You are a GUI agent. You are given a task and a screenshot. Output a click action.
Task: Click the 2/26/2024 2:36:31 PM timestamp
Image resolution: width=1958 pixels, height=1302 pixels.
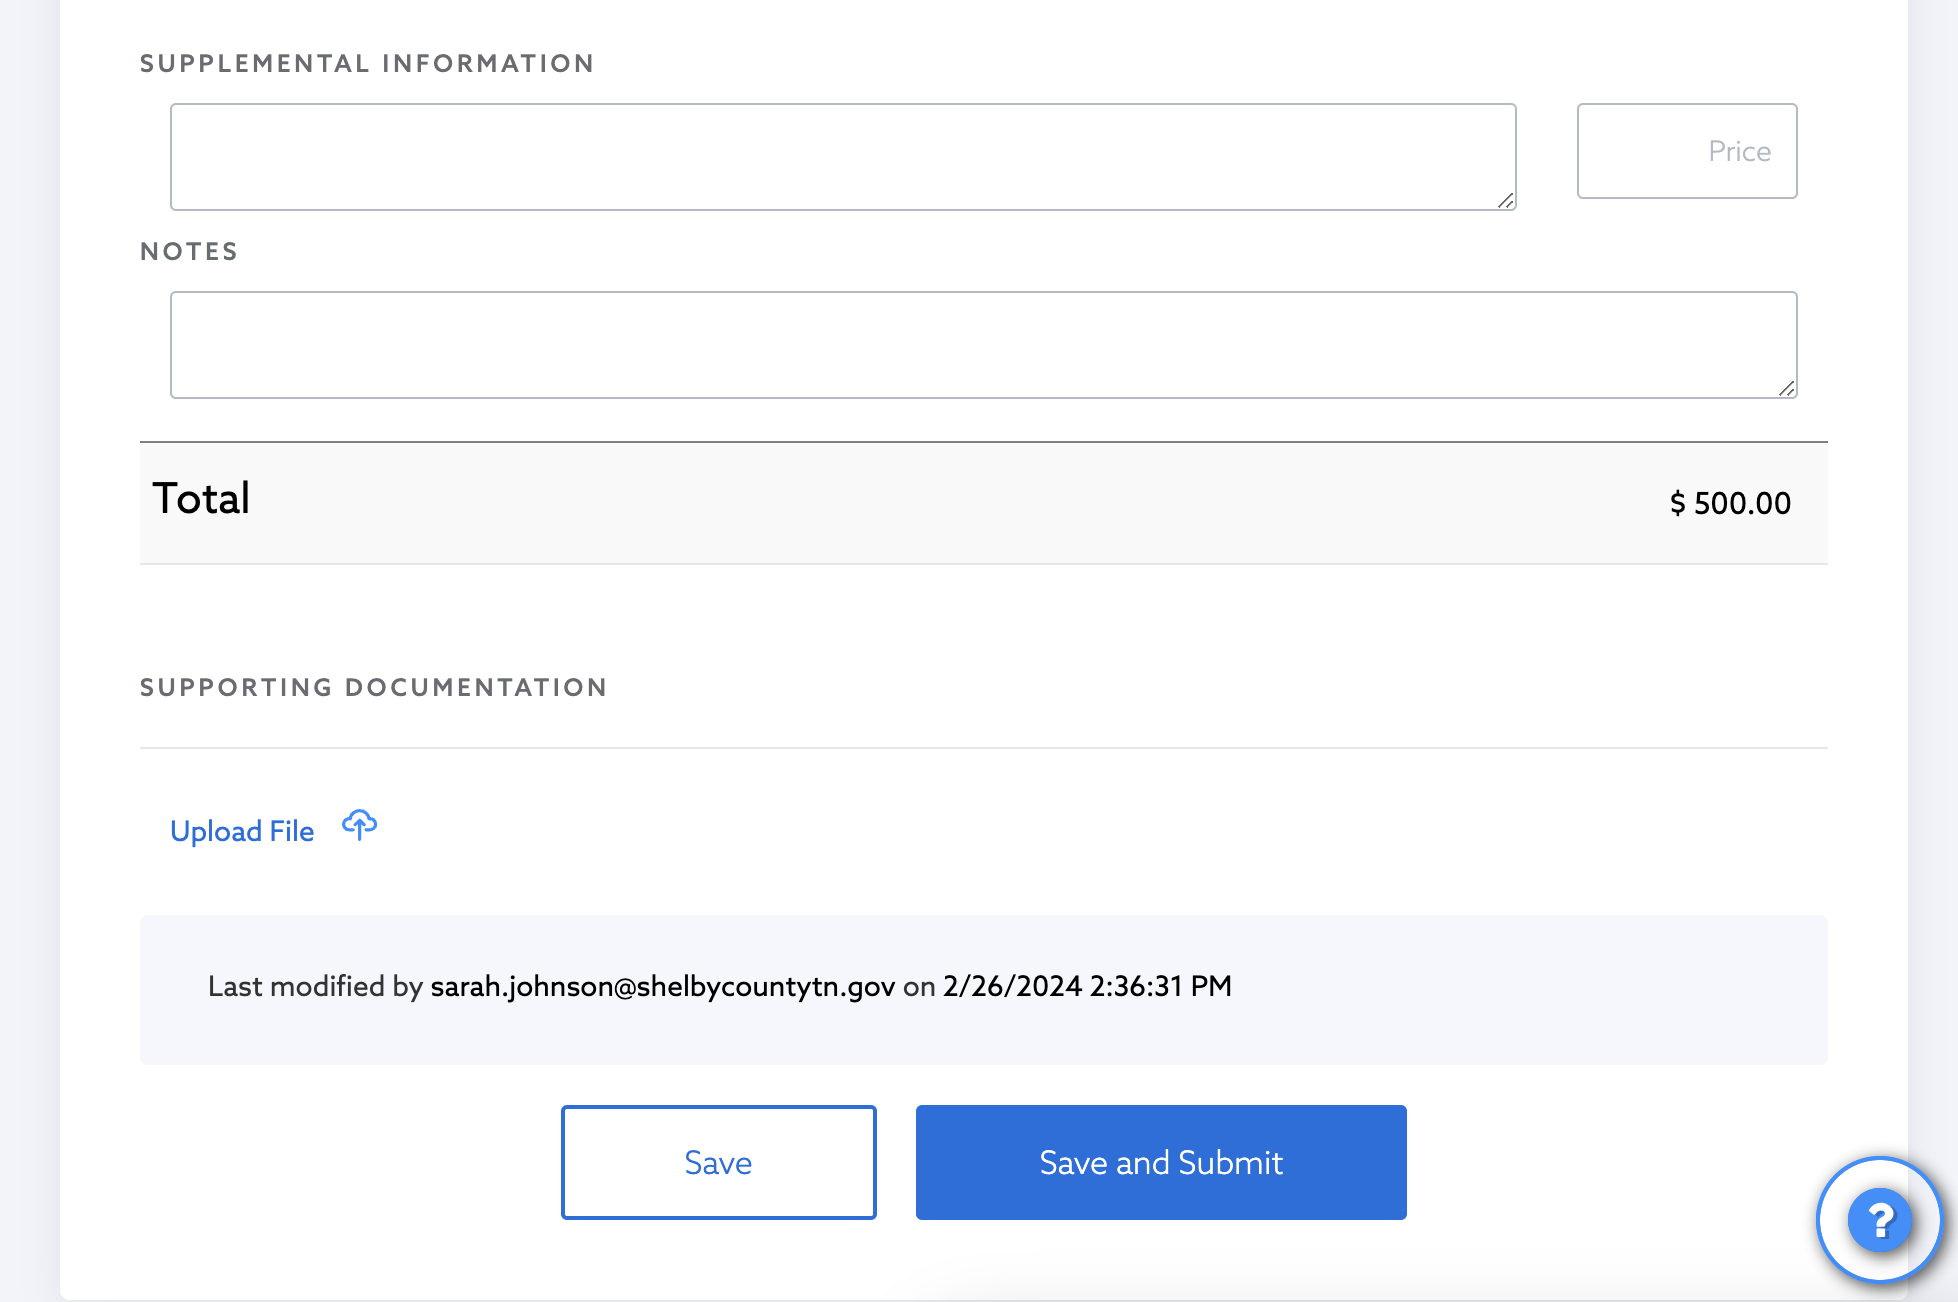tap(1087, 987)
